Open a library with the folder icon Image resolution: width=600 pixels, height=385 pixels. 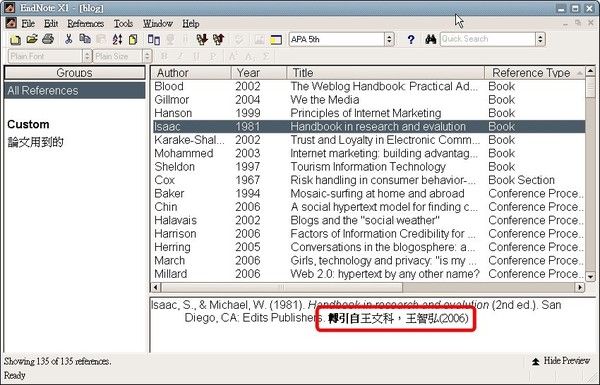[x=32, y=39]
